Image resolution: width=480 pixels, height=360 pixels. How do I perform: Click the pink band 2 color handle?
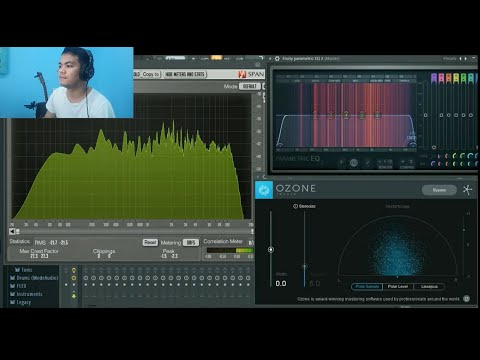tap(441, 78)
